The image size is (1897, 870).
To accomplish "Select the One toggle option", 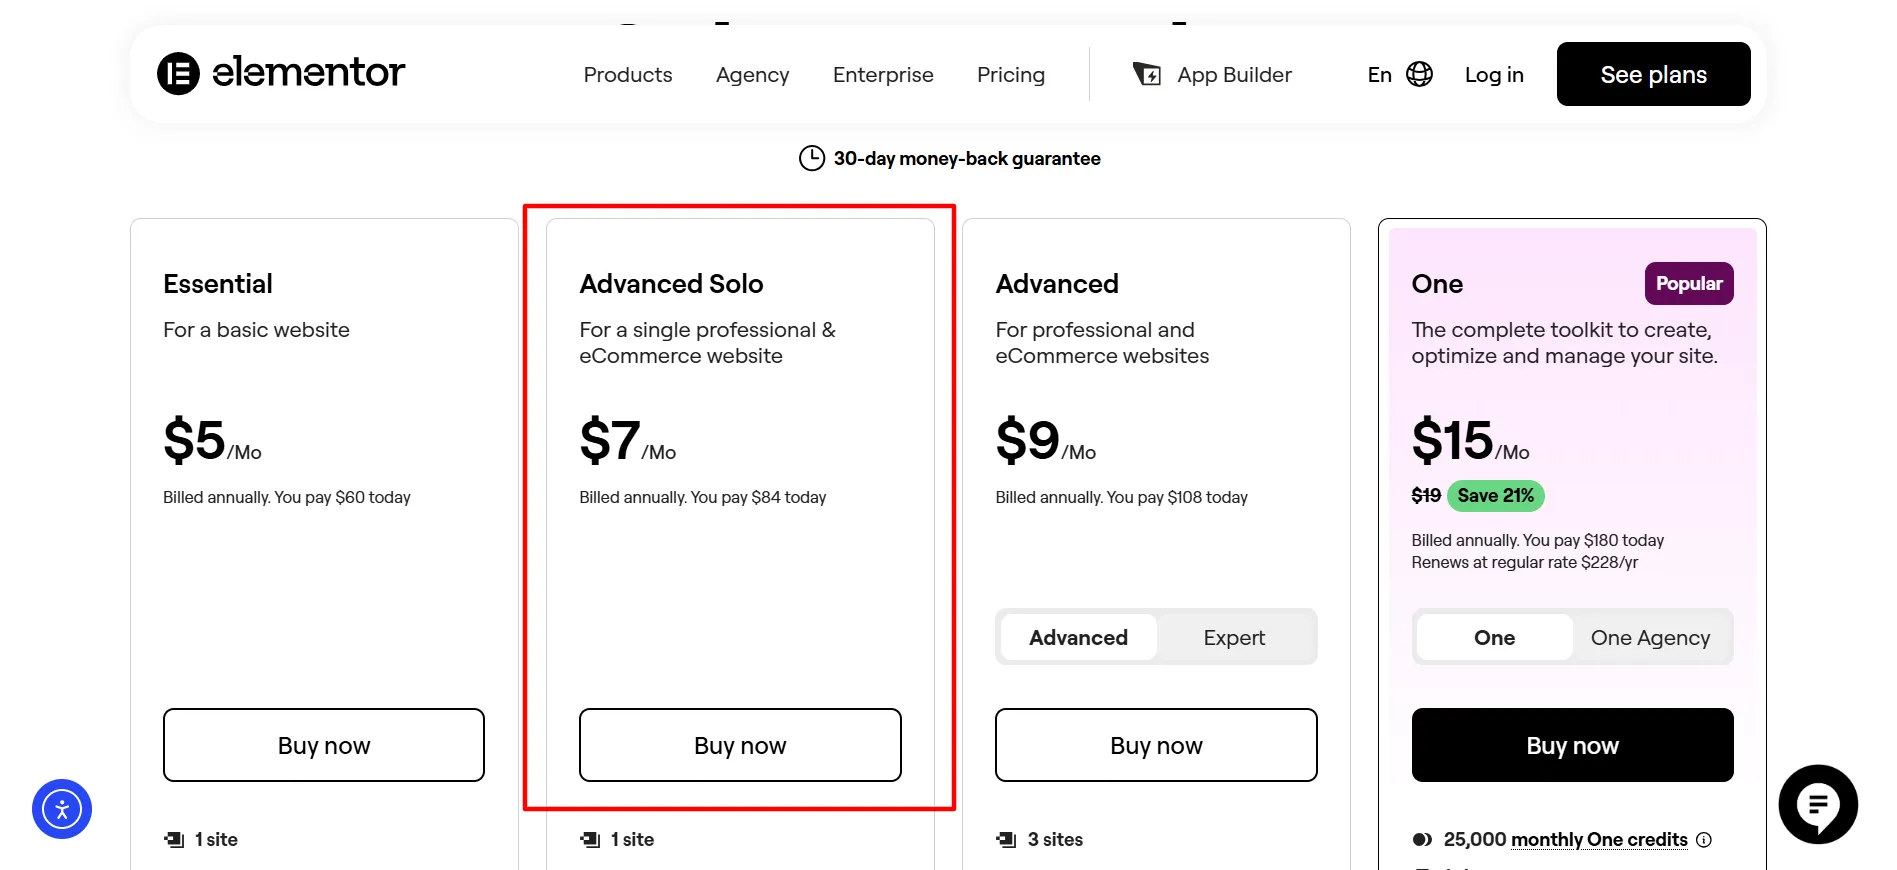I will pos(1494,638).
